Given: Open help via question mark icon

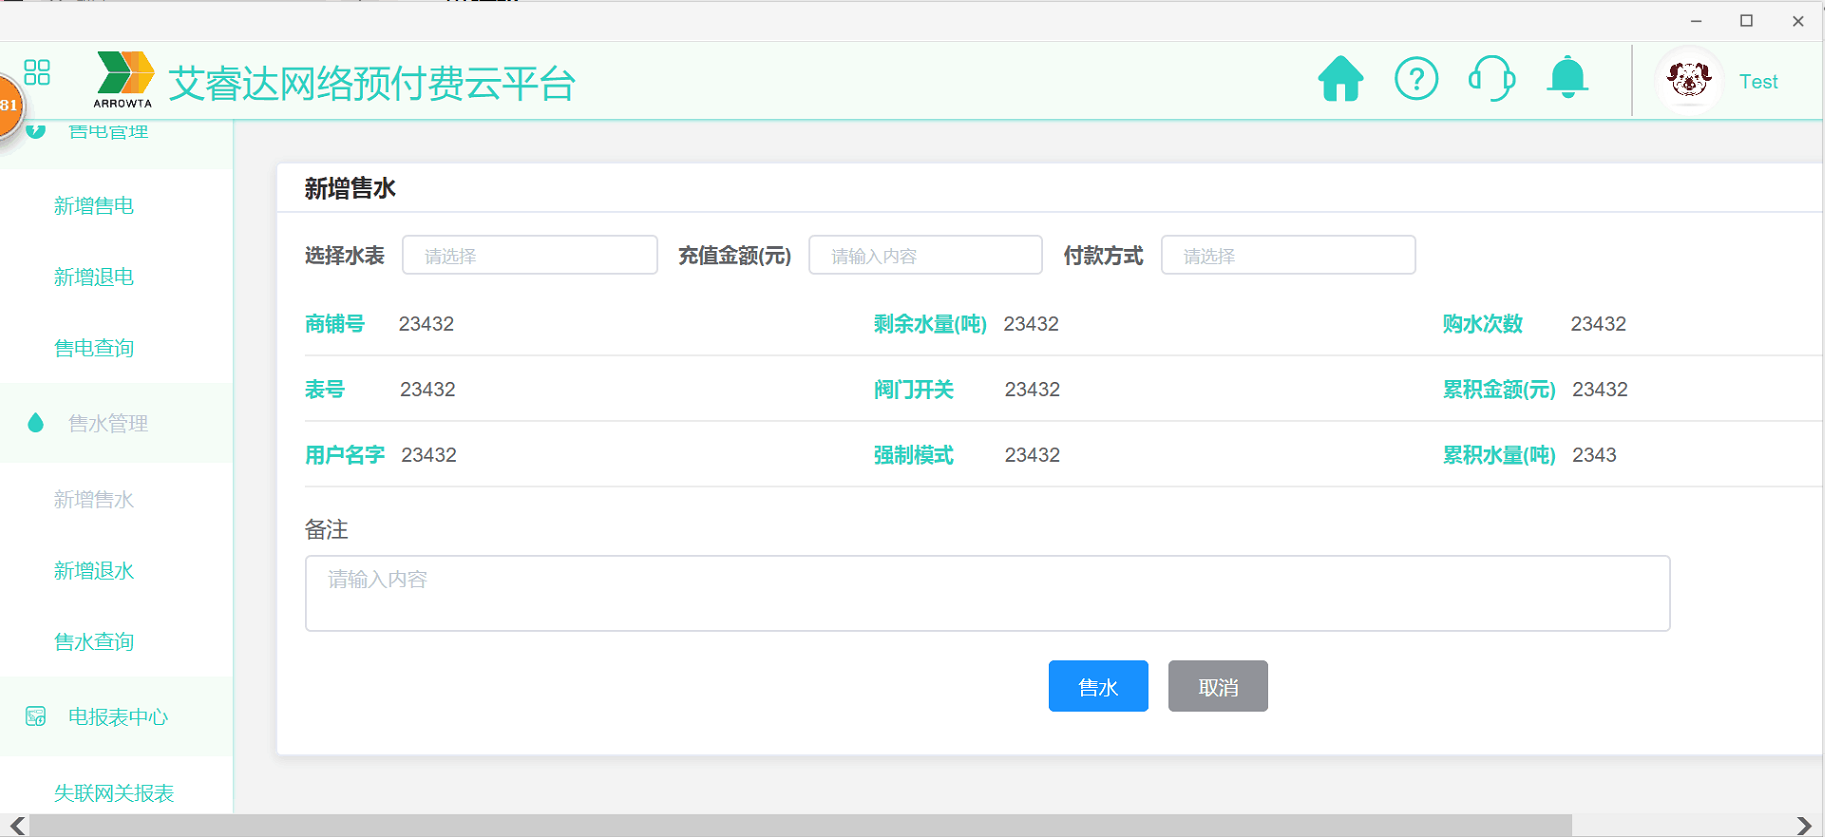Looking at the screenshot, I should [x=1416, y=79].
